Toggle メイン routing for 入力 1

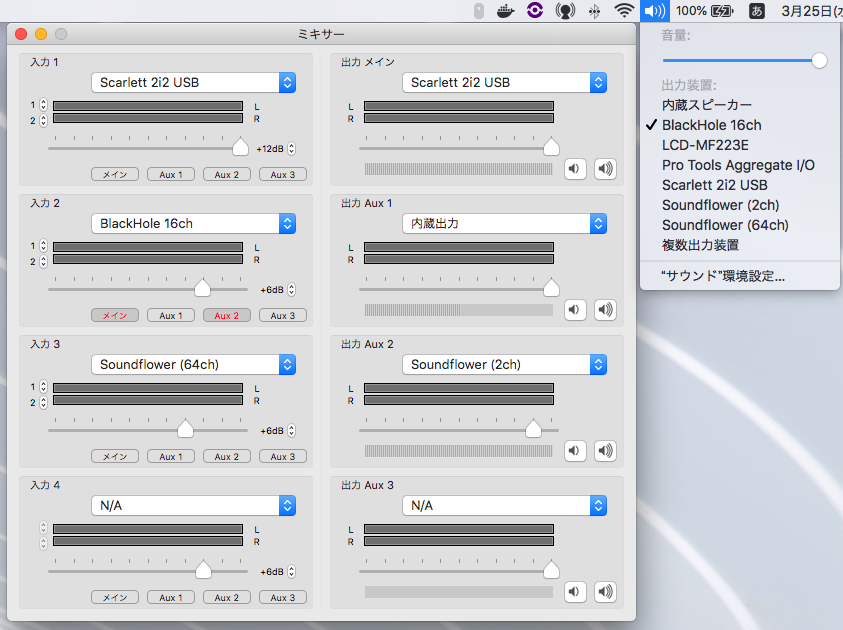tap(115, 175)
